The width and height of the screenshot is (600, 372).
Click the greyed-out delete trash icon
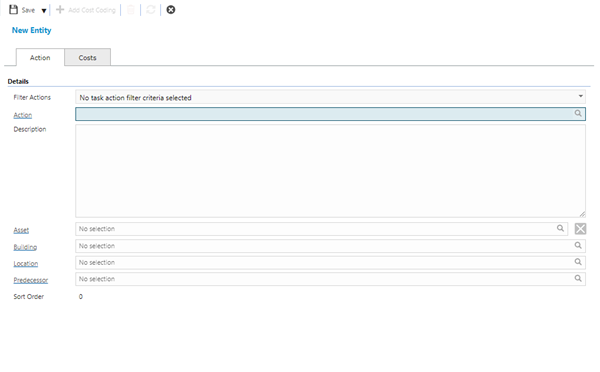coord(130,10)
